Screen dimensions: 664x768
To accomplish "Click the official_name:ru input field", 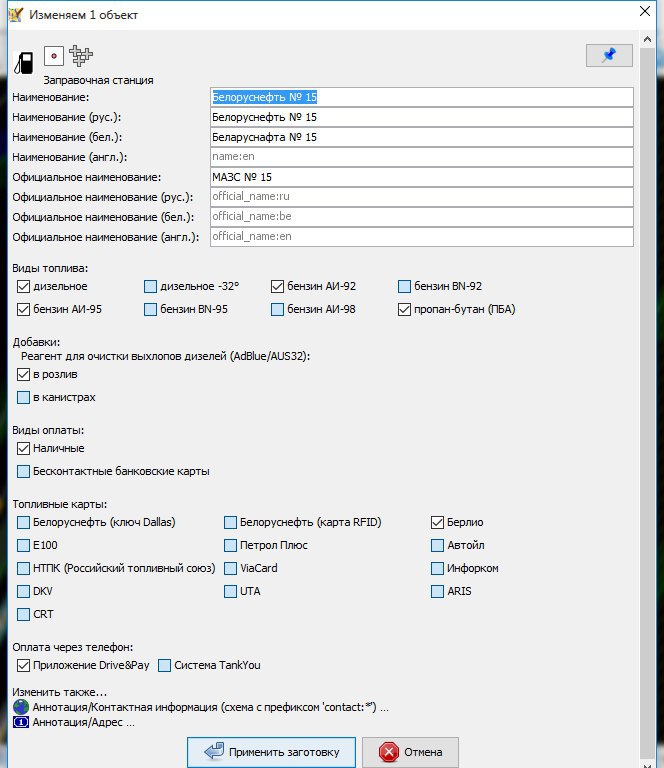I will (x=422, y=197).
